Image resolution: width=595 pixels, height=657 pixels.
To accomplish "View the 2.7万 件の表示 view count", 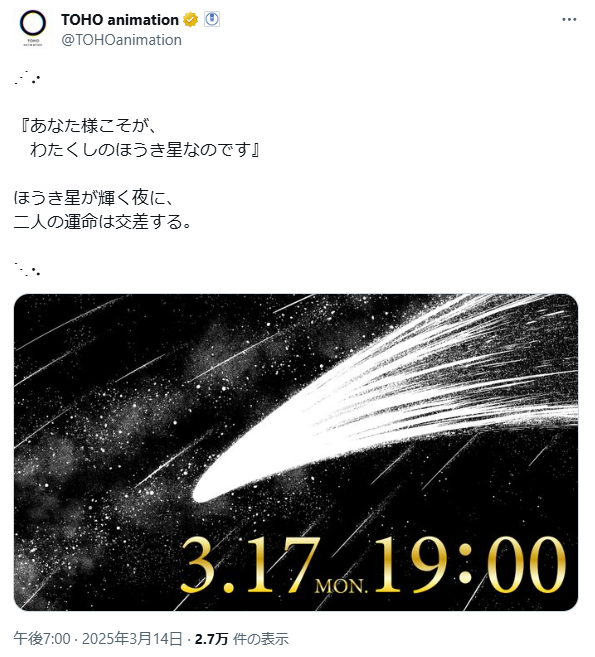I will [x=242, y=639].
